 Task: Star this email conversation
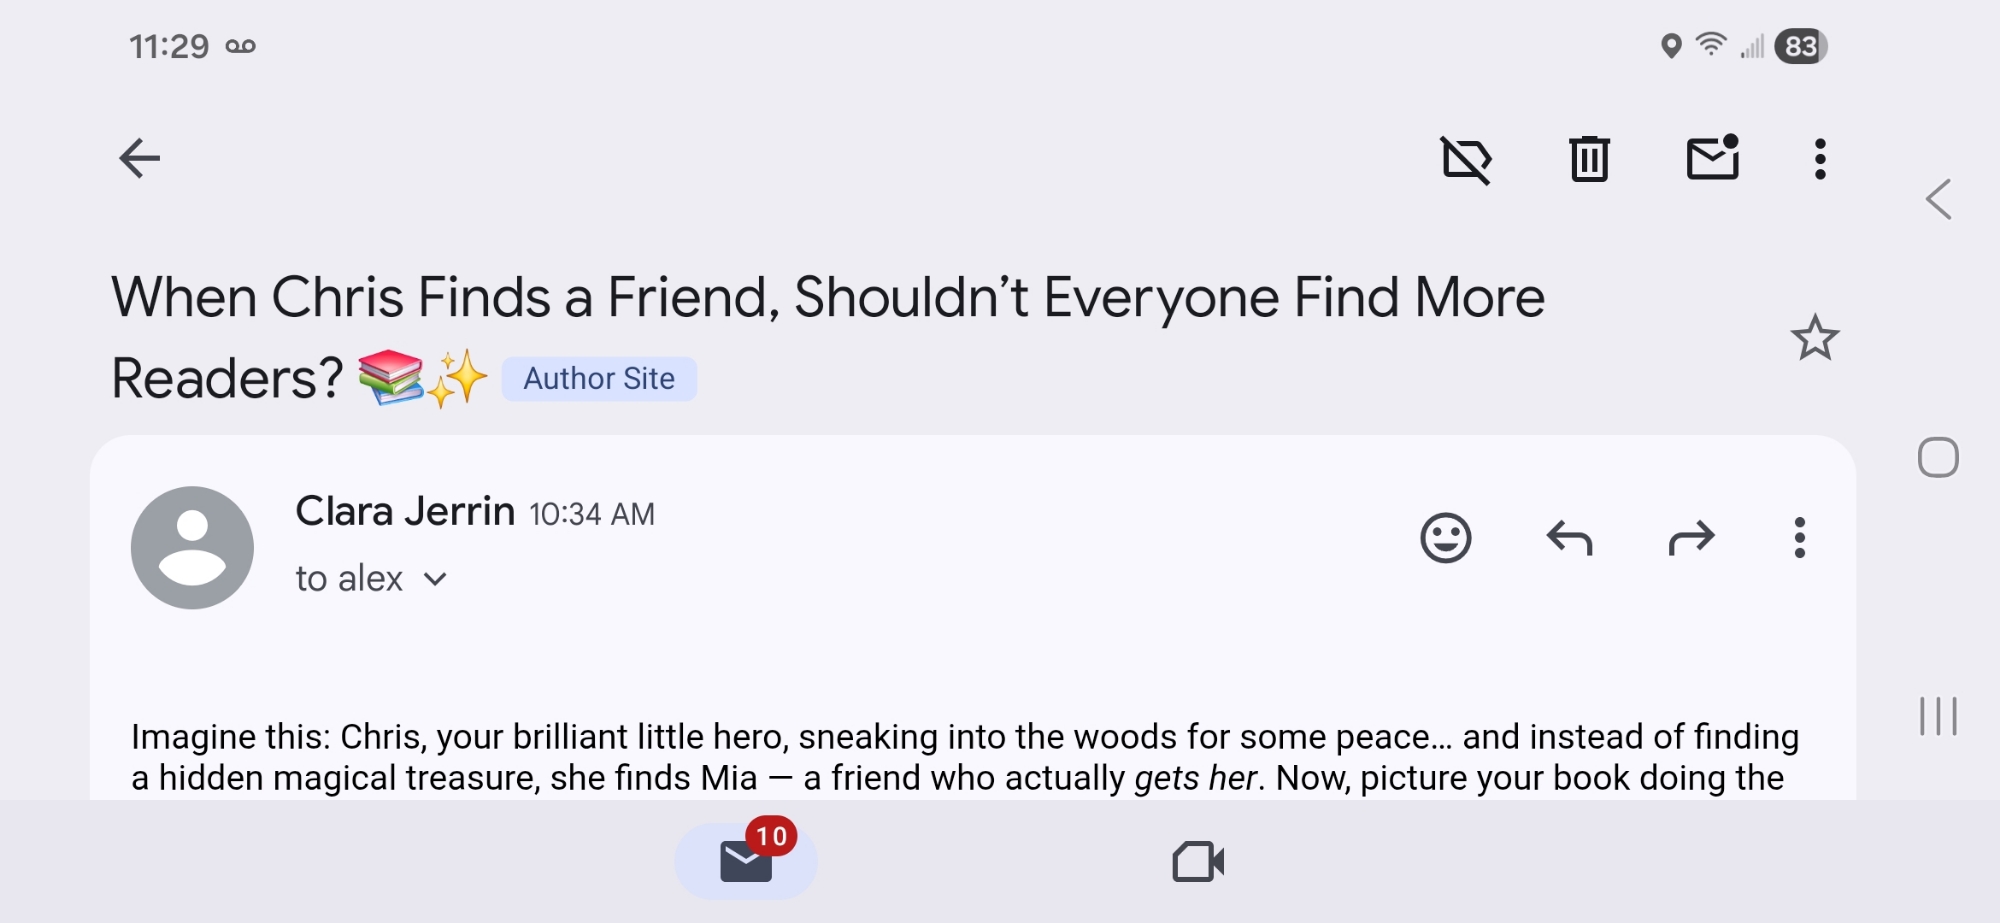click(x=1814, y=338)
